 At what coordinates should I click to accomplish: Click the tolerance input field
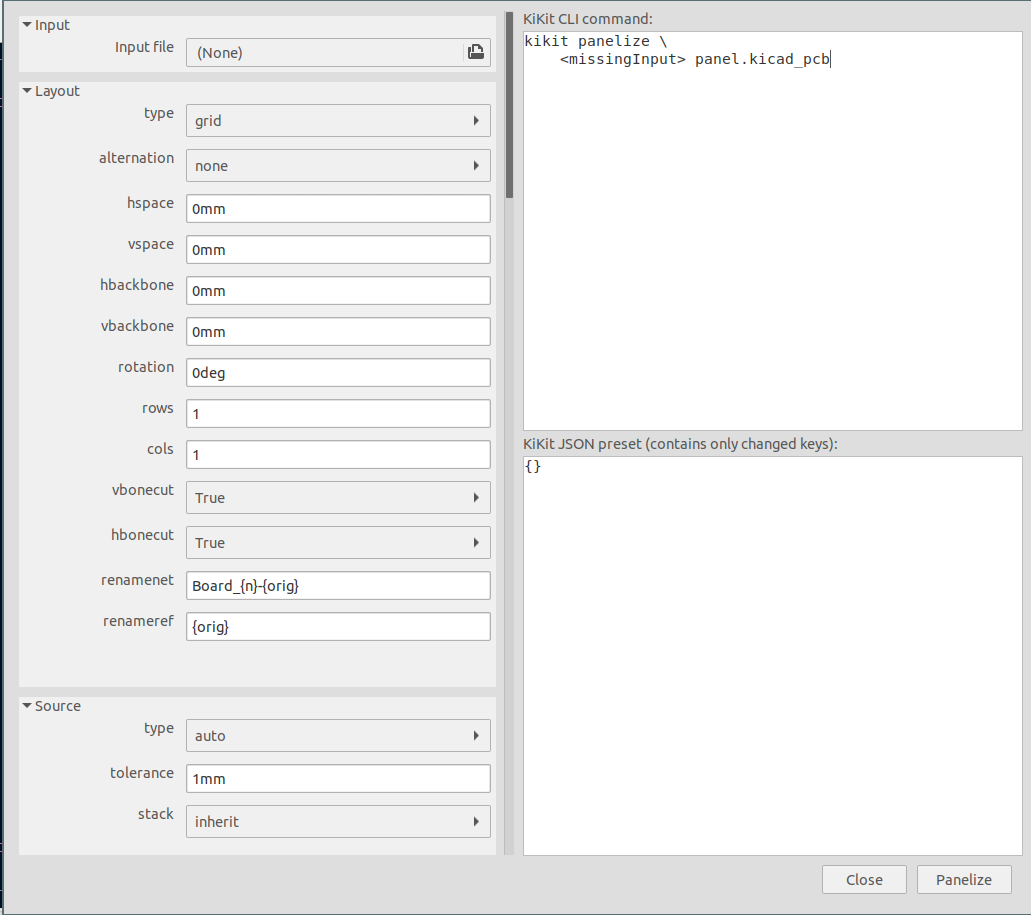(x=338, y=778)
